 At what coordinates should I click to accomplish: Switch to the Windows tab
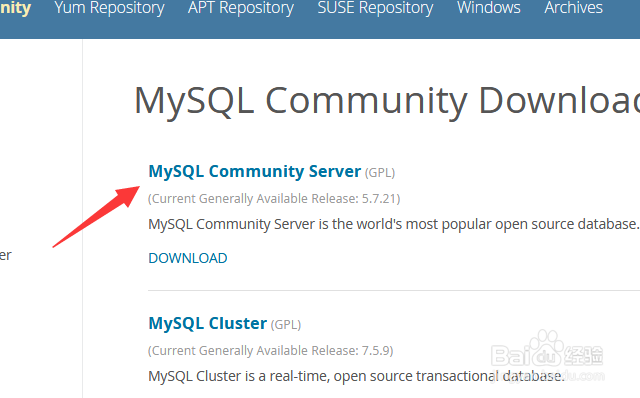(489, 8)
